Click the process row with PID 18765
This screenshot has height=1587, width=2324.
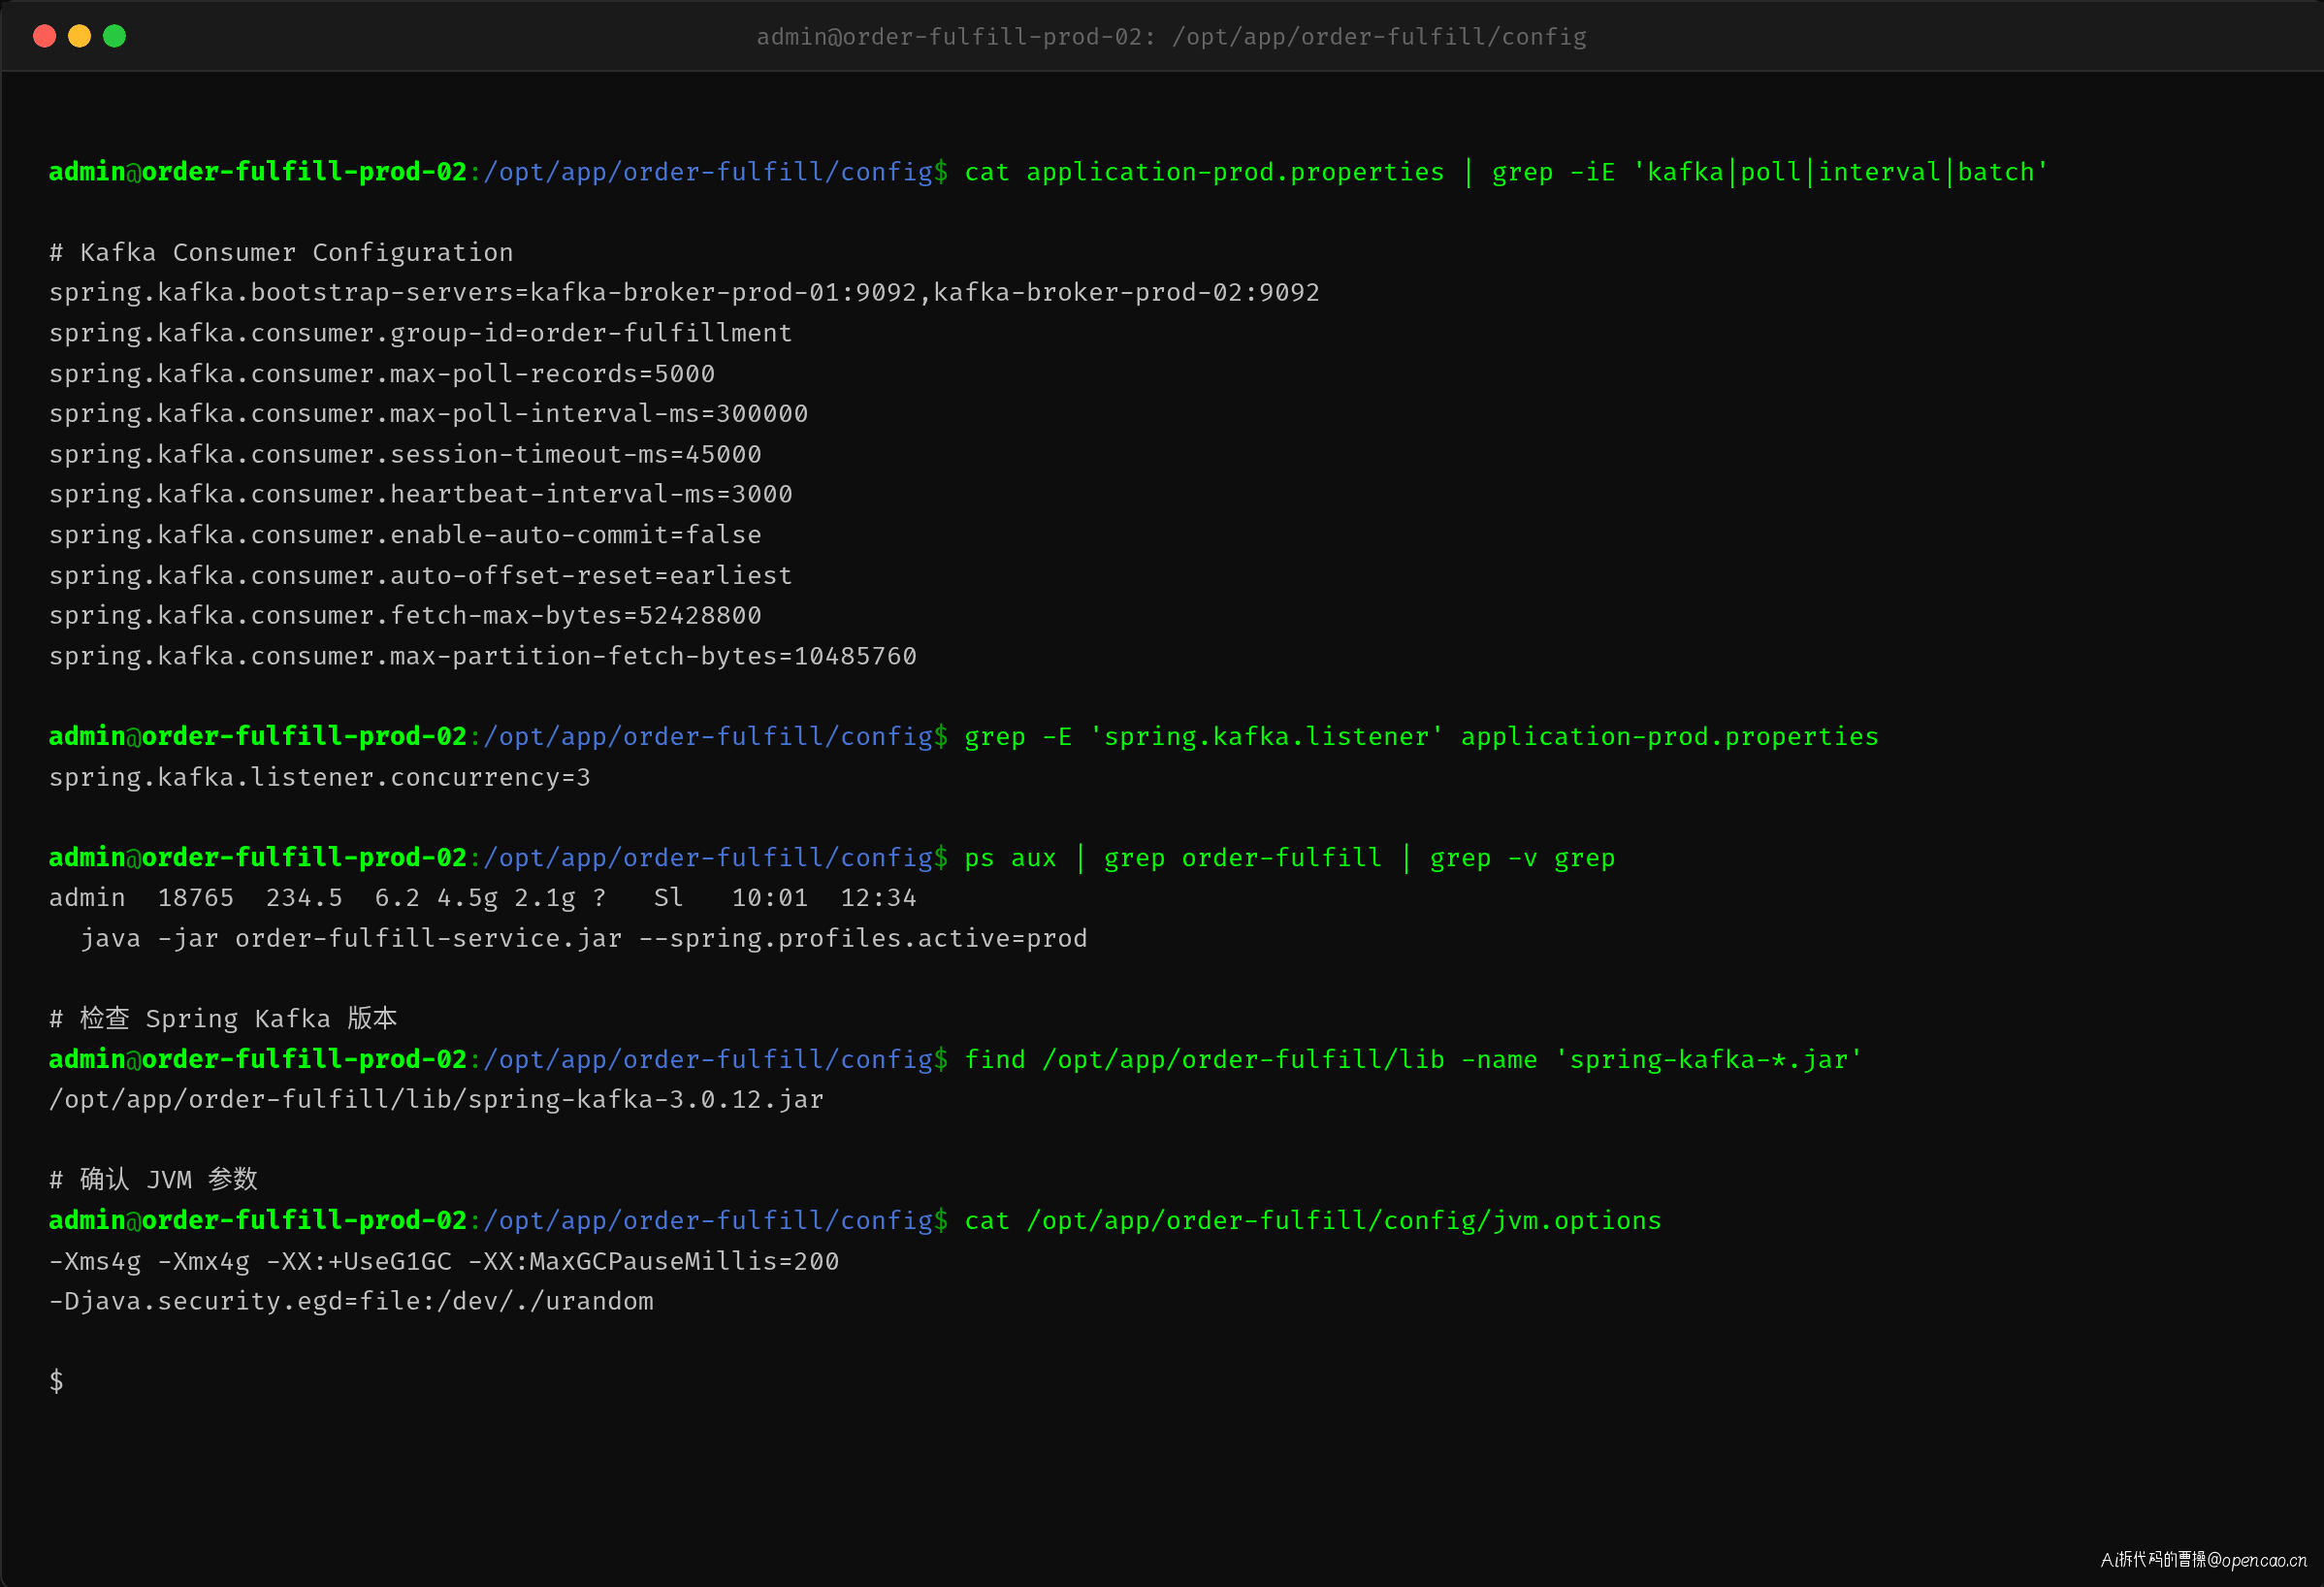pos(483,898)
